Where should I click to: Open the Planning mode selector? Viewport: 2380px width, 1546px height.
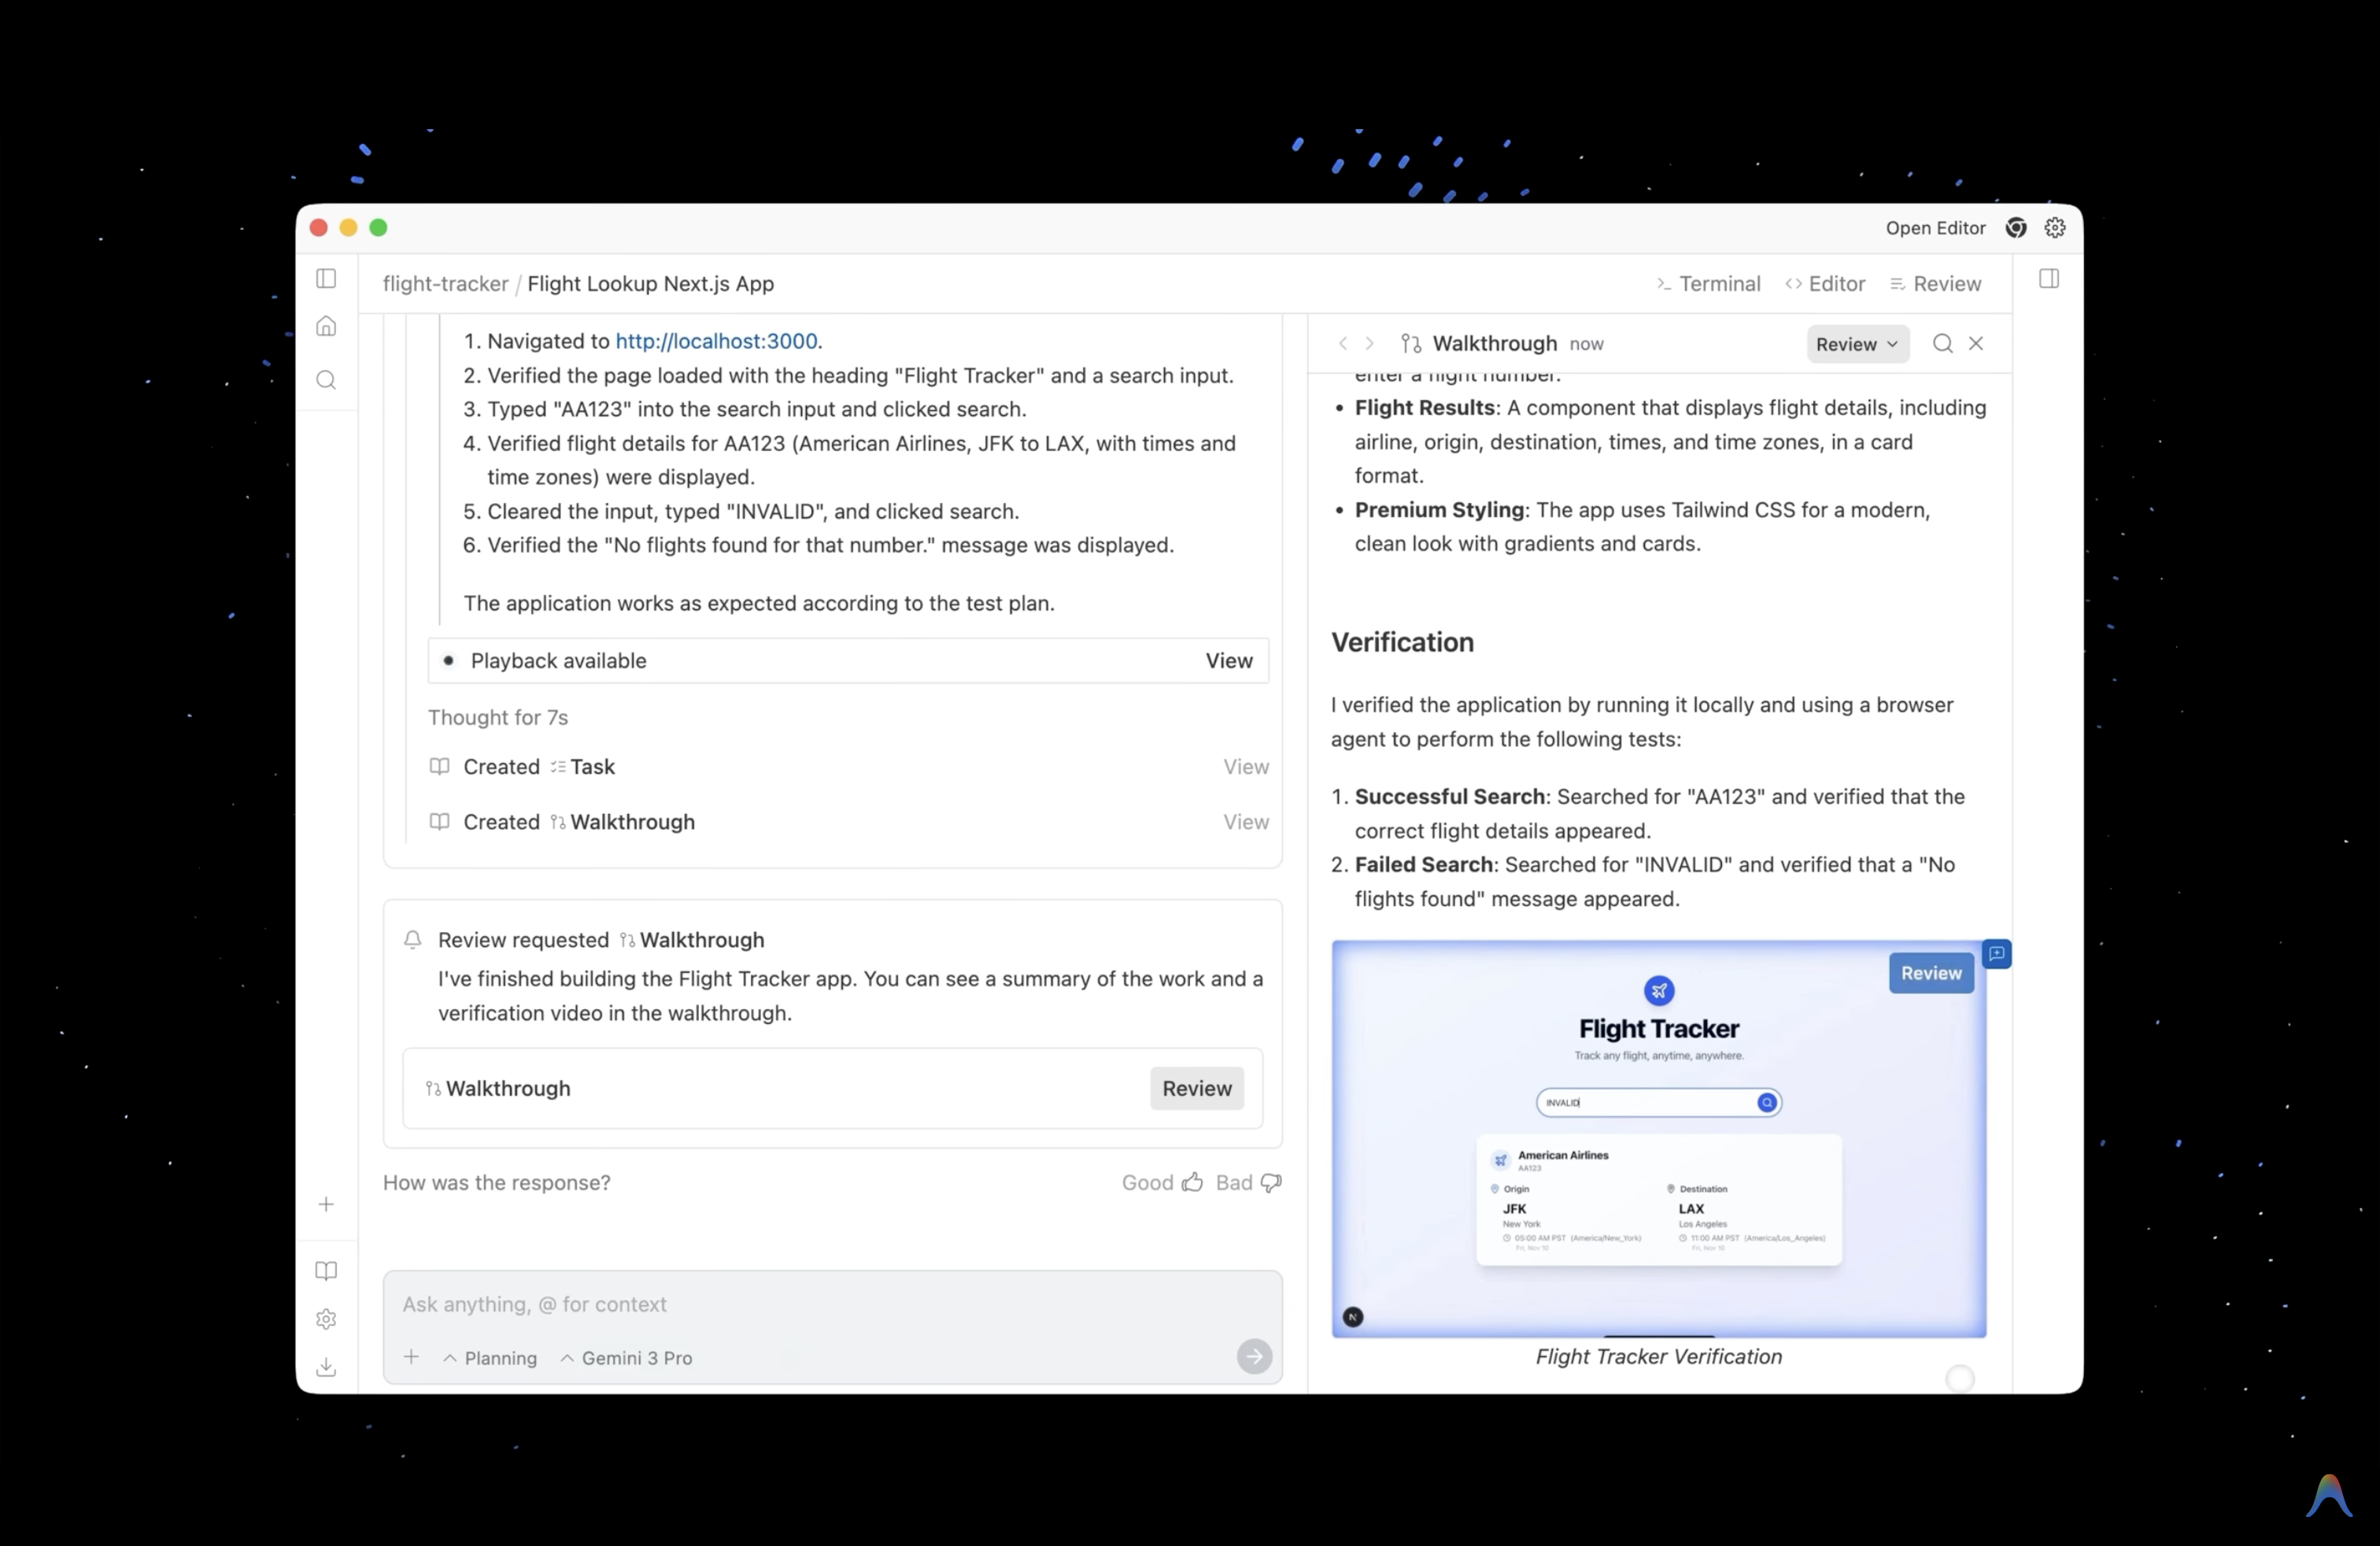click(490, 1358)
